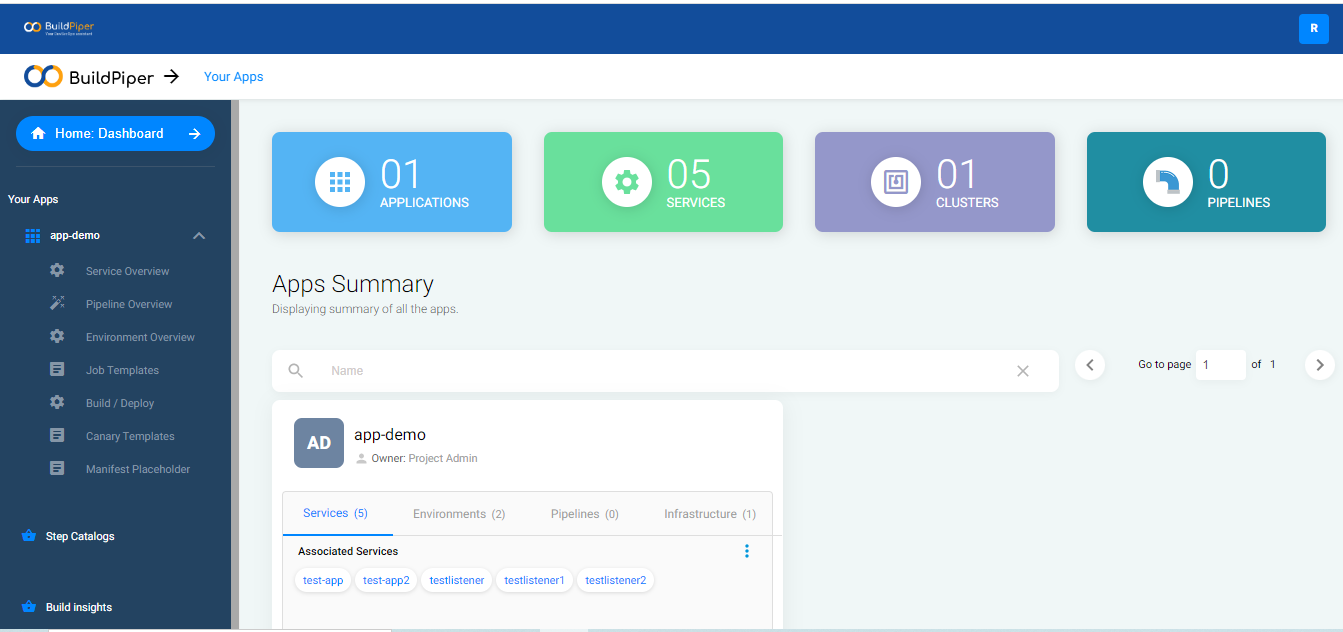Screen dimensions: 1343x632
Task: Click the Applications grid icon on blue card
Action: (x=340, y=182)
